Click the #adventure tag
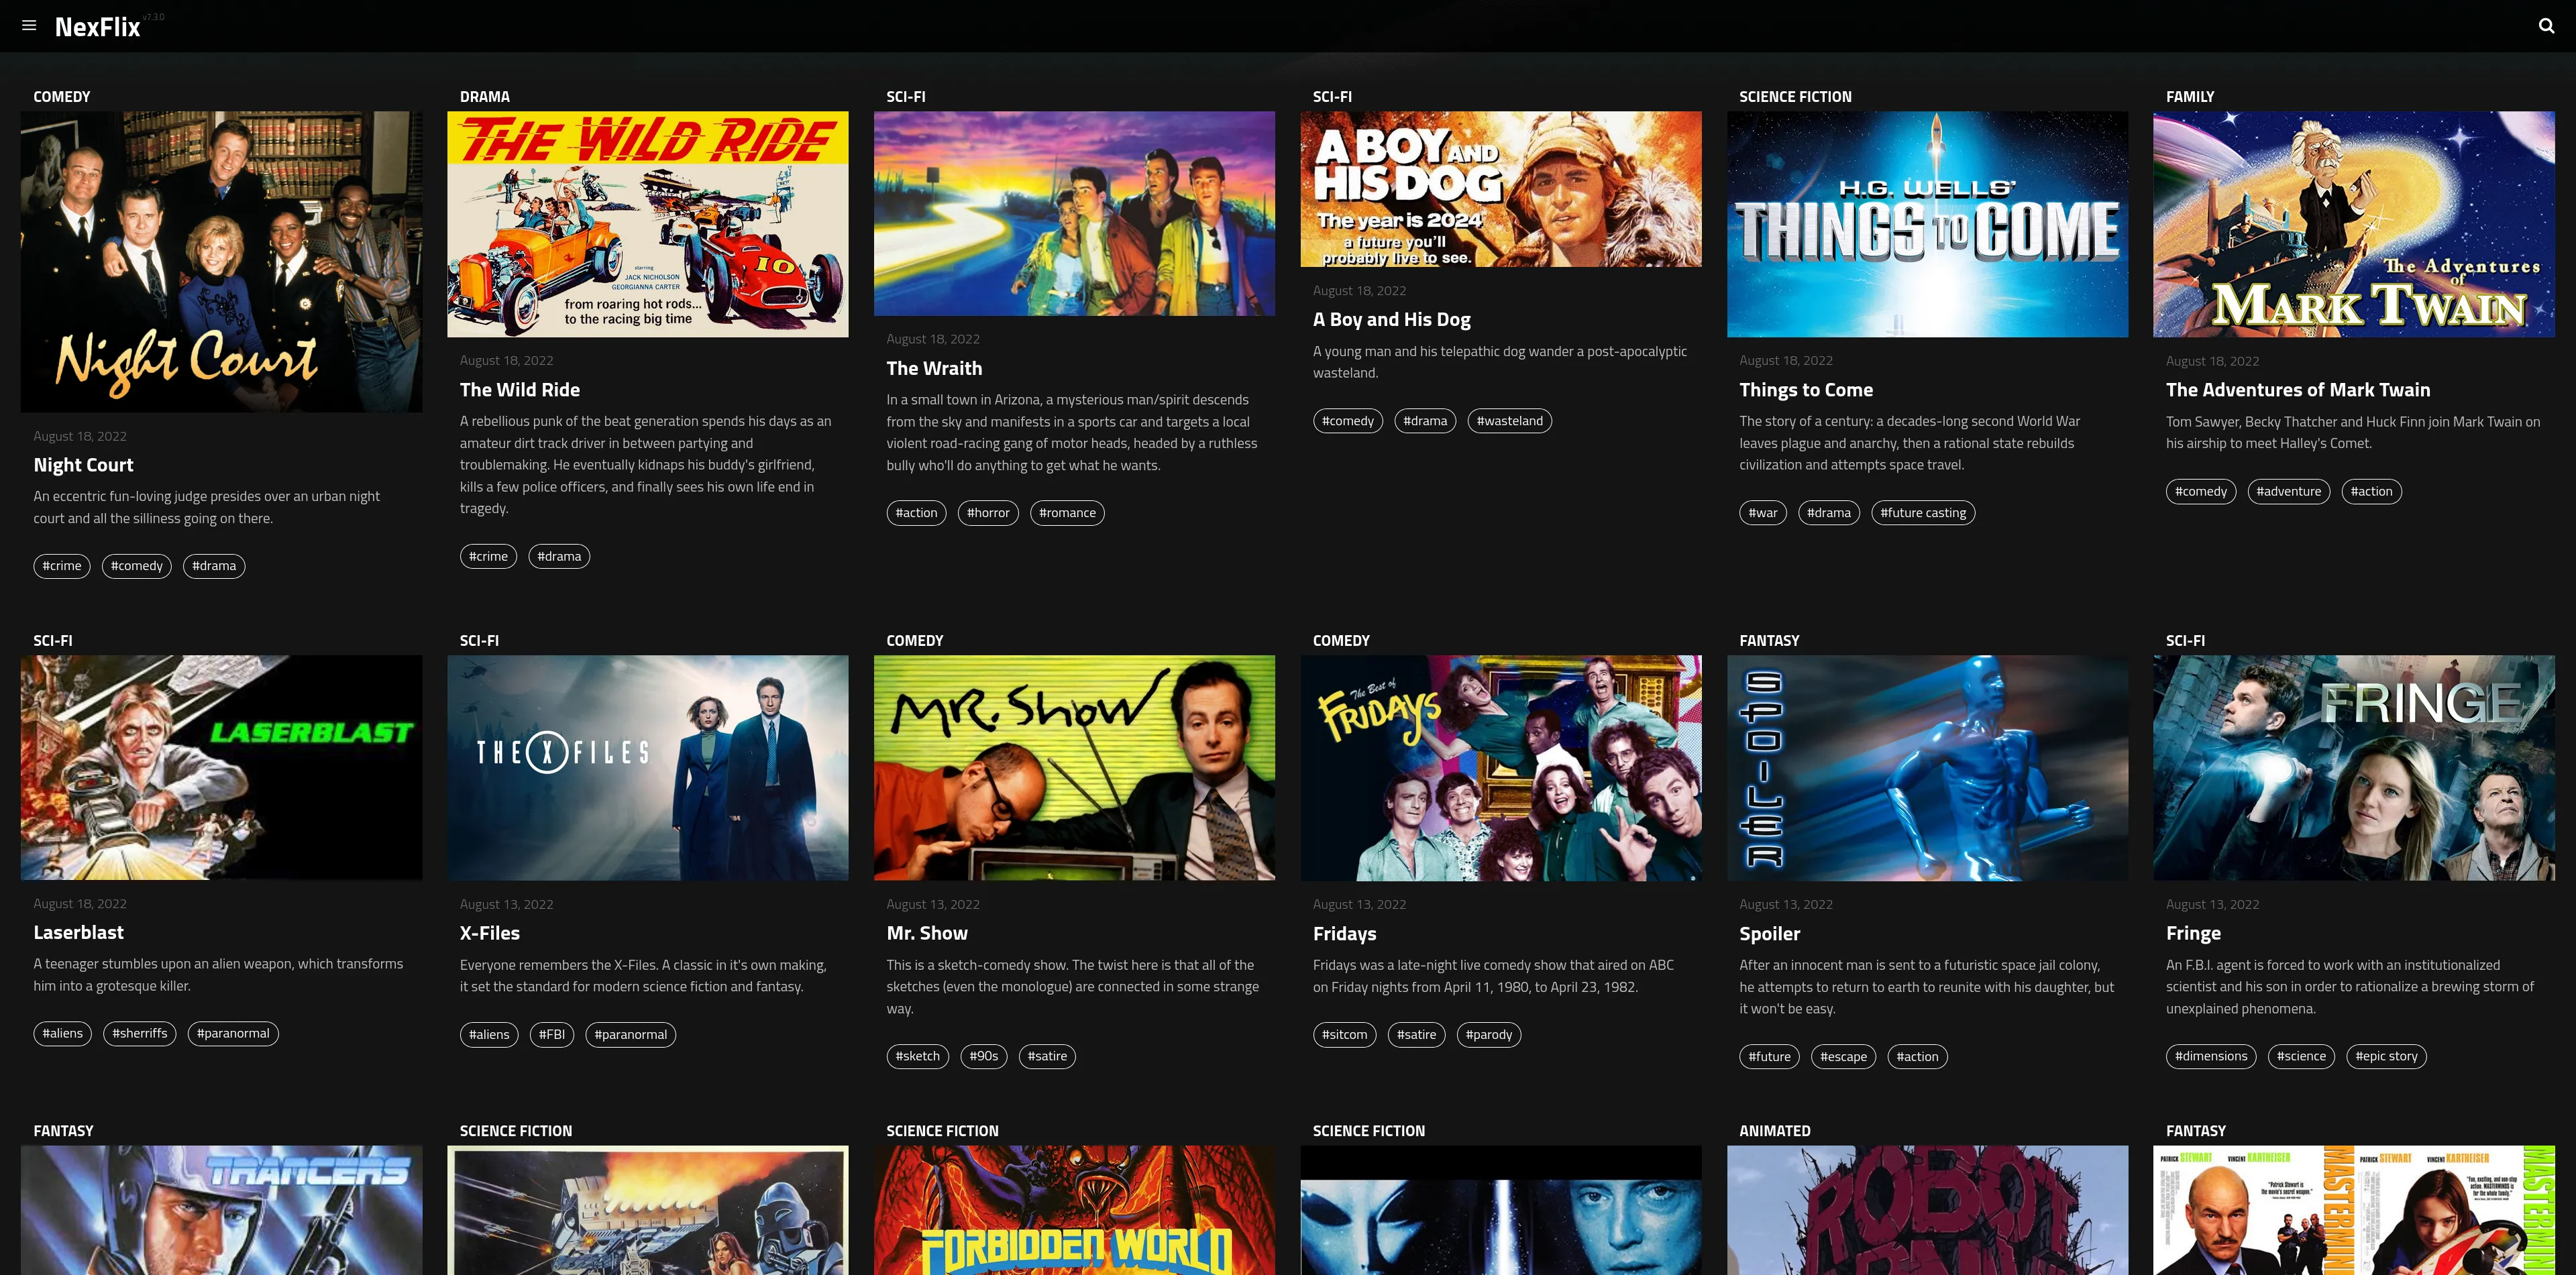2576x1275 pixels. [2289, 491]
